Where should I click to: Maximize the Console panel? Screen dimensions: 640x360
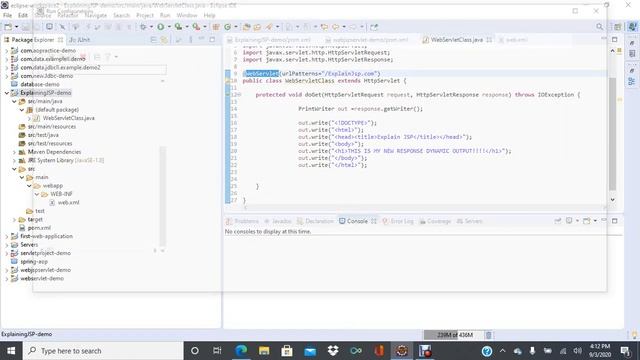tap(614, 221)
